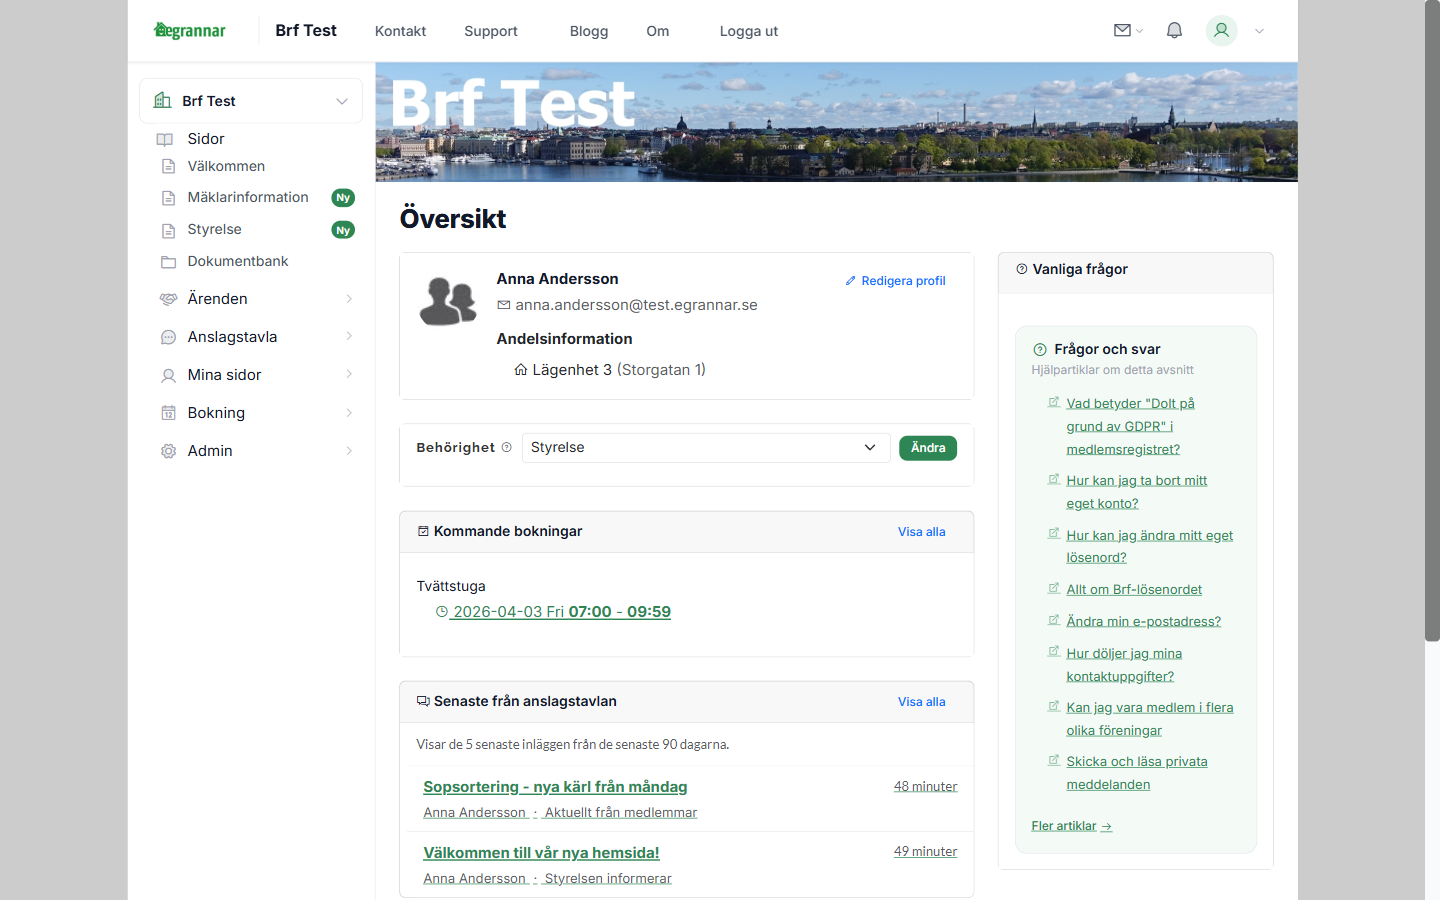1440x900 pixels.
Task: Open Hur kan jag ta bort mitt konto article
Action: 1136,492
